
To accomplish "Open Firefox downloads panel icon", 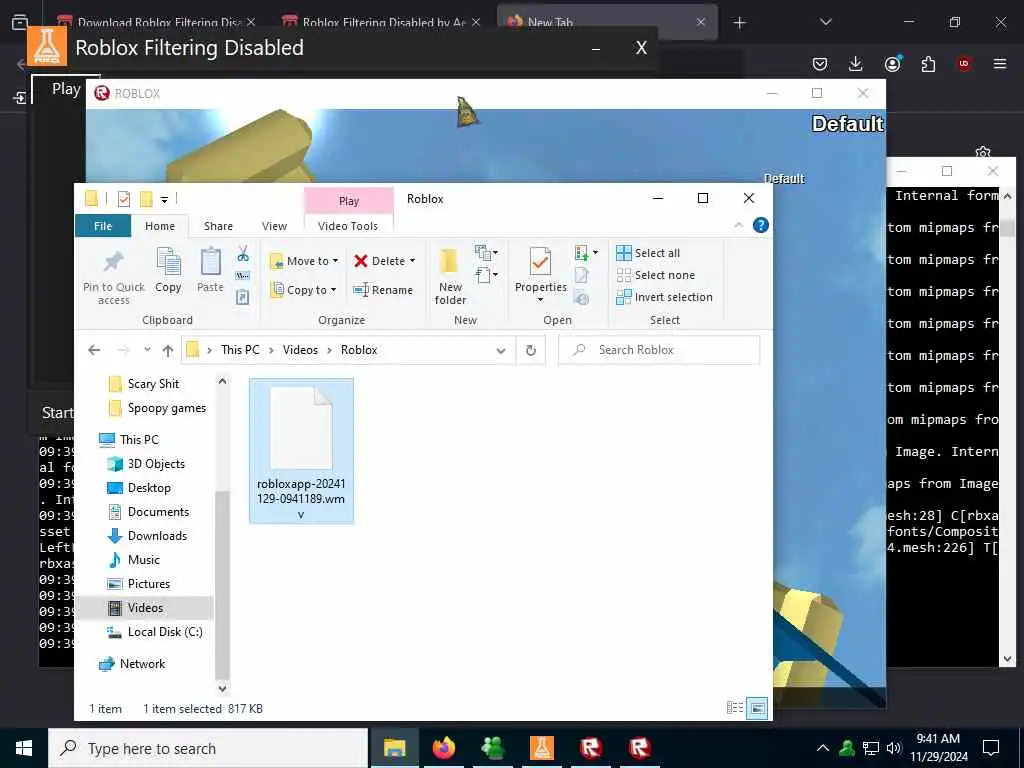I will (856, 63).
